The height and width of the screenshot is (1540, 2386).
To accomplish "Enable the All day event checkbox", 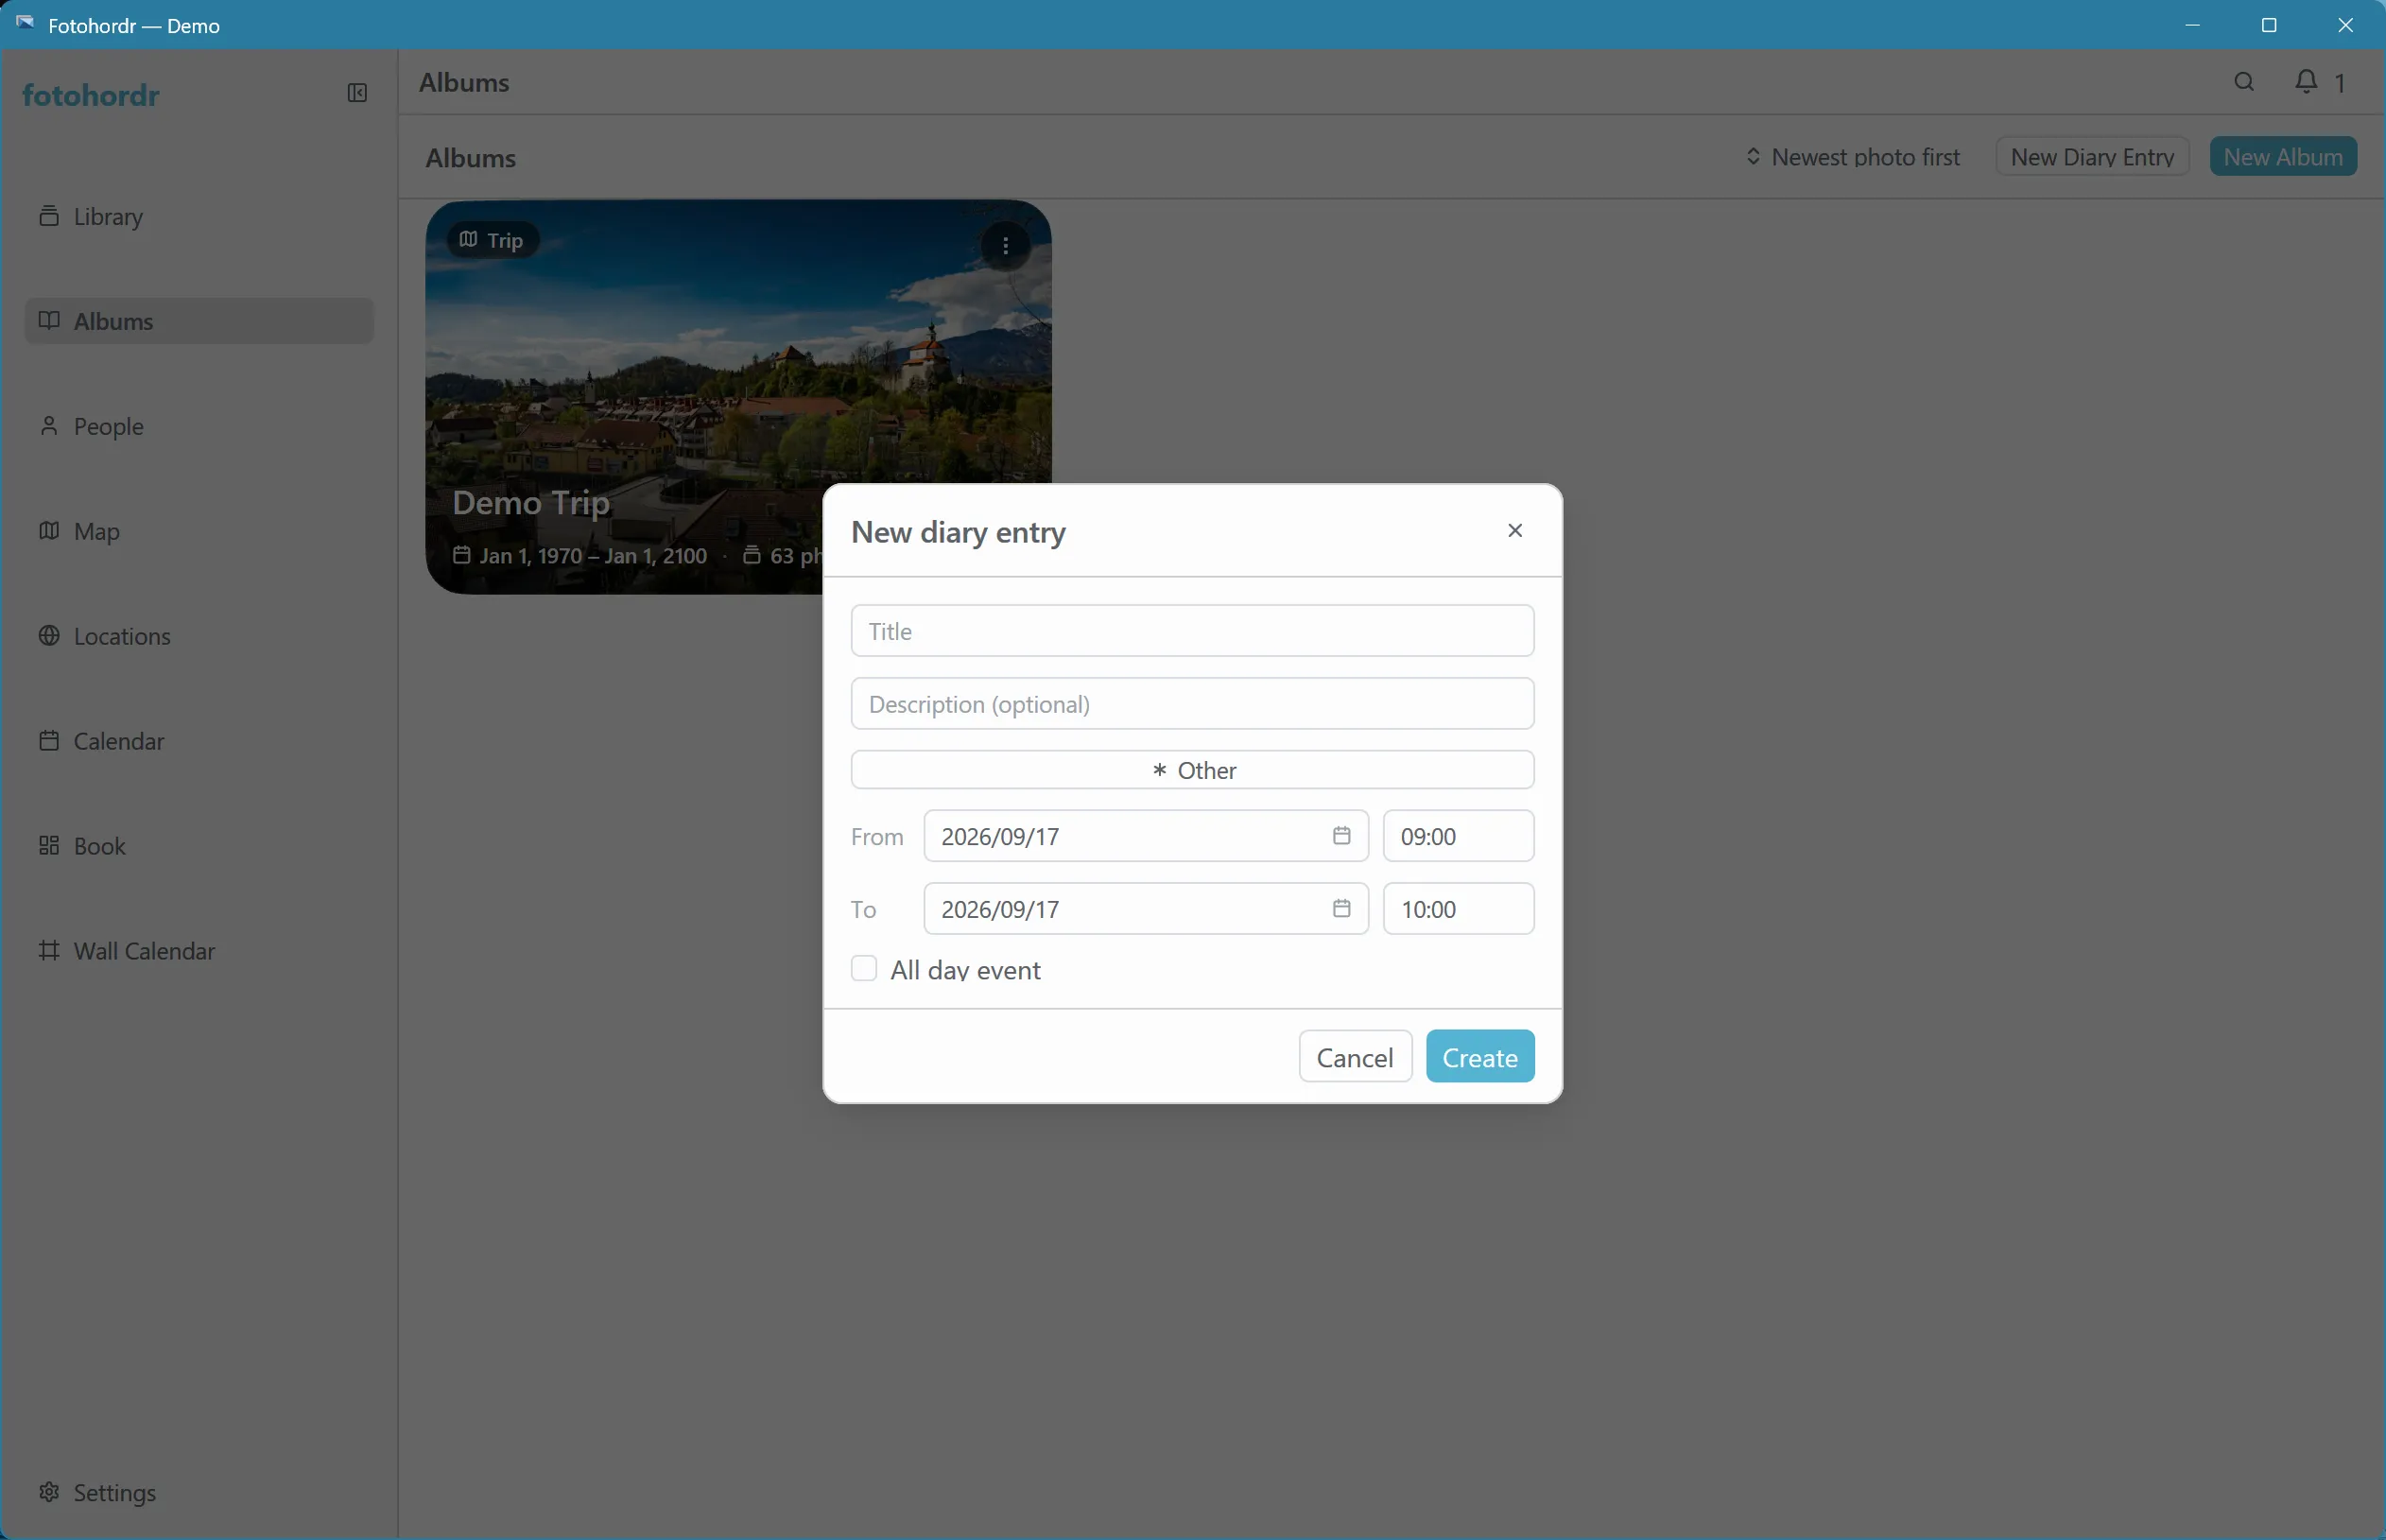I will [x=864, y=968].
